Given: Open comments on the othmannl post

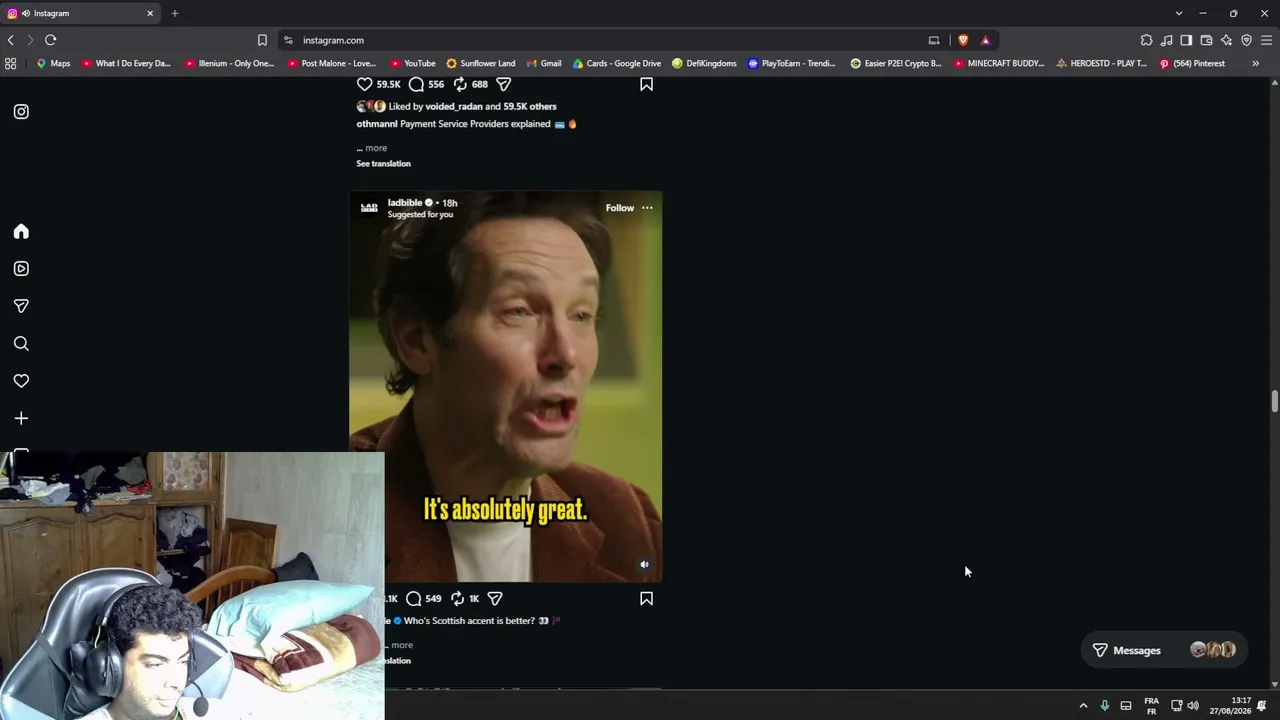Looking at the screenshot, I should pyautogui.click(x=416, y=84).
